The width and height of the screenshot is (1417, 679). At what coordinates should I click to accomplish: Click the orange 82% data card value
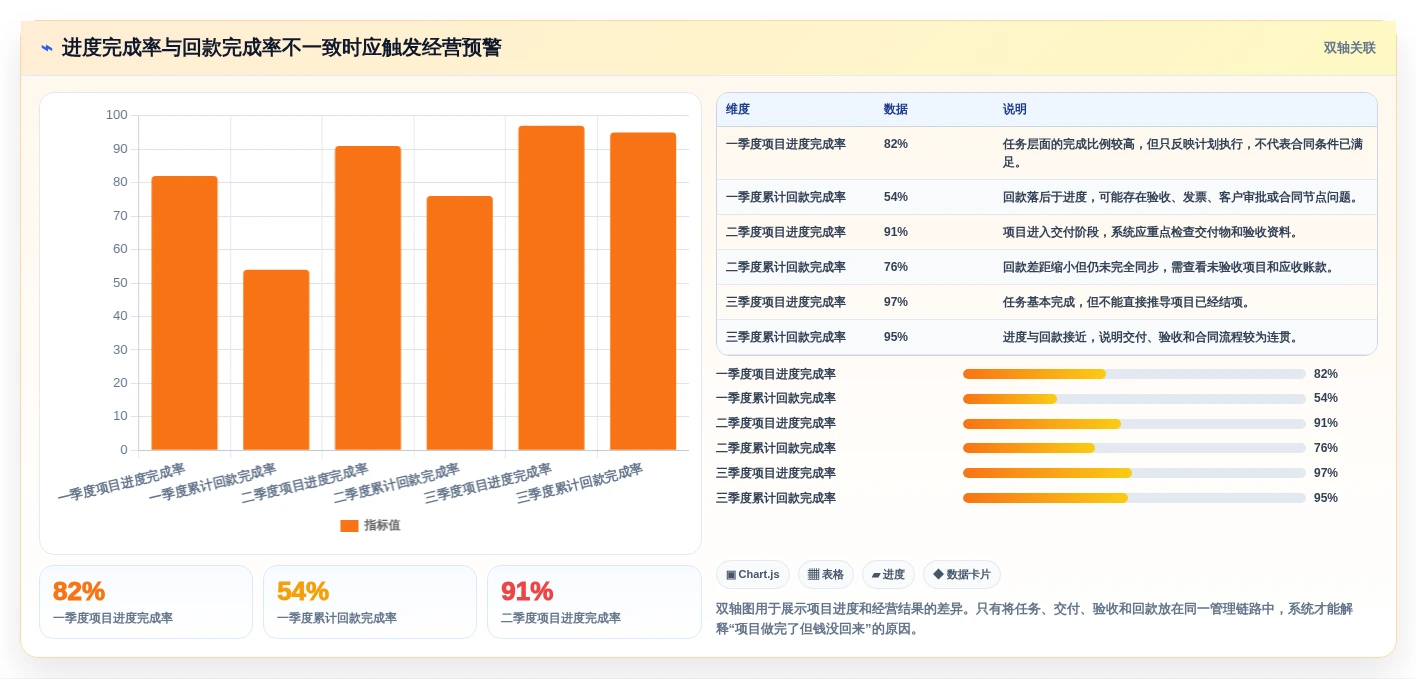click(x=79, y=592)
